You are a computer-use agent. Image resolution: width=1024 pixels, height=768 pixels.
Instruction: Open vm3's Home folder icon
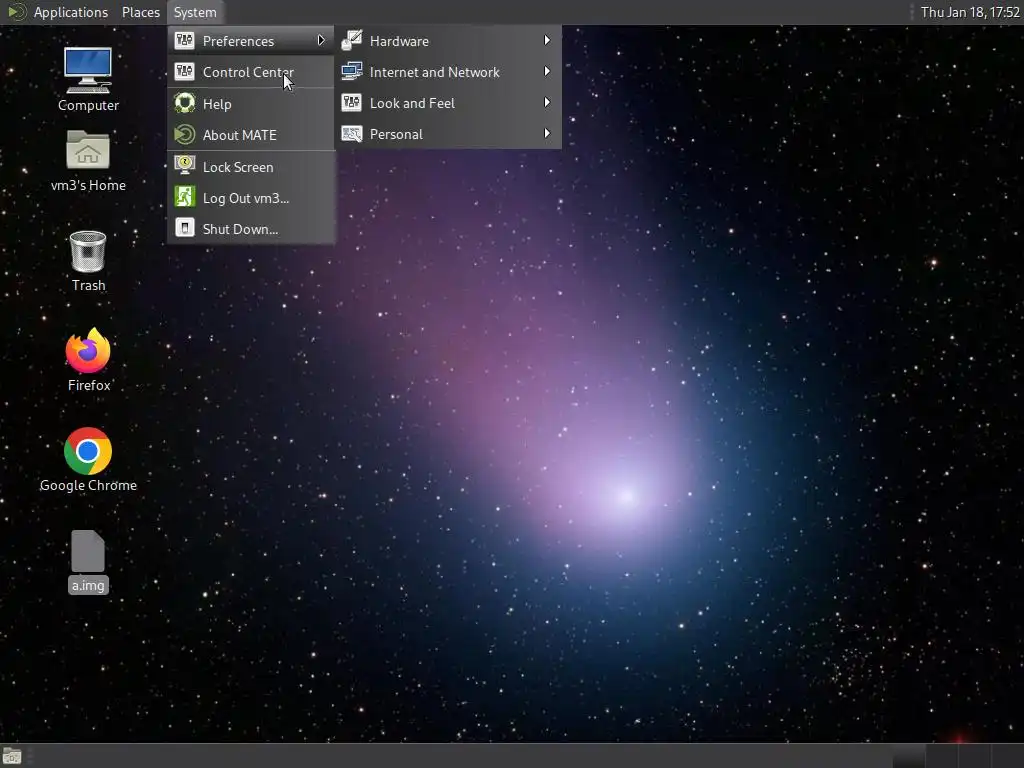pos(88,150)
